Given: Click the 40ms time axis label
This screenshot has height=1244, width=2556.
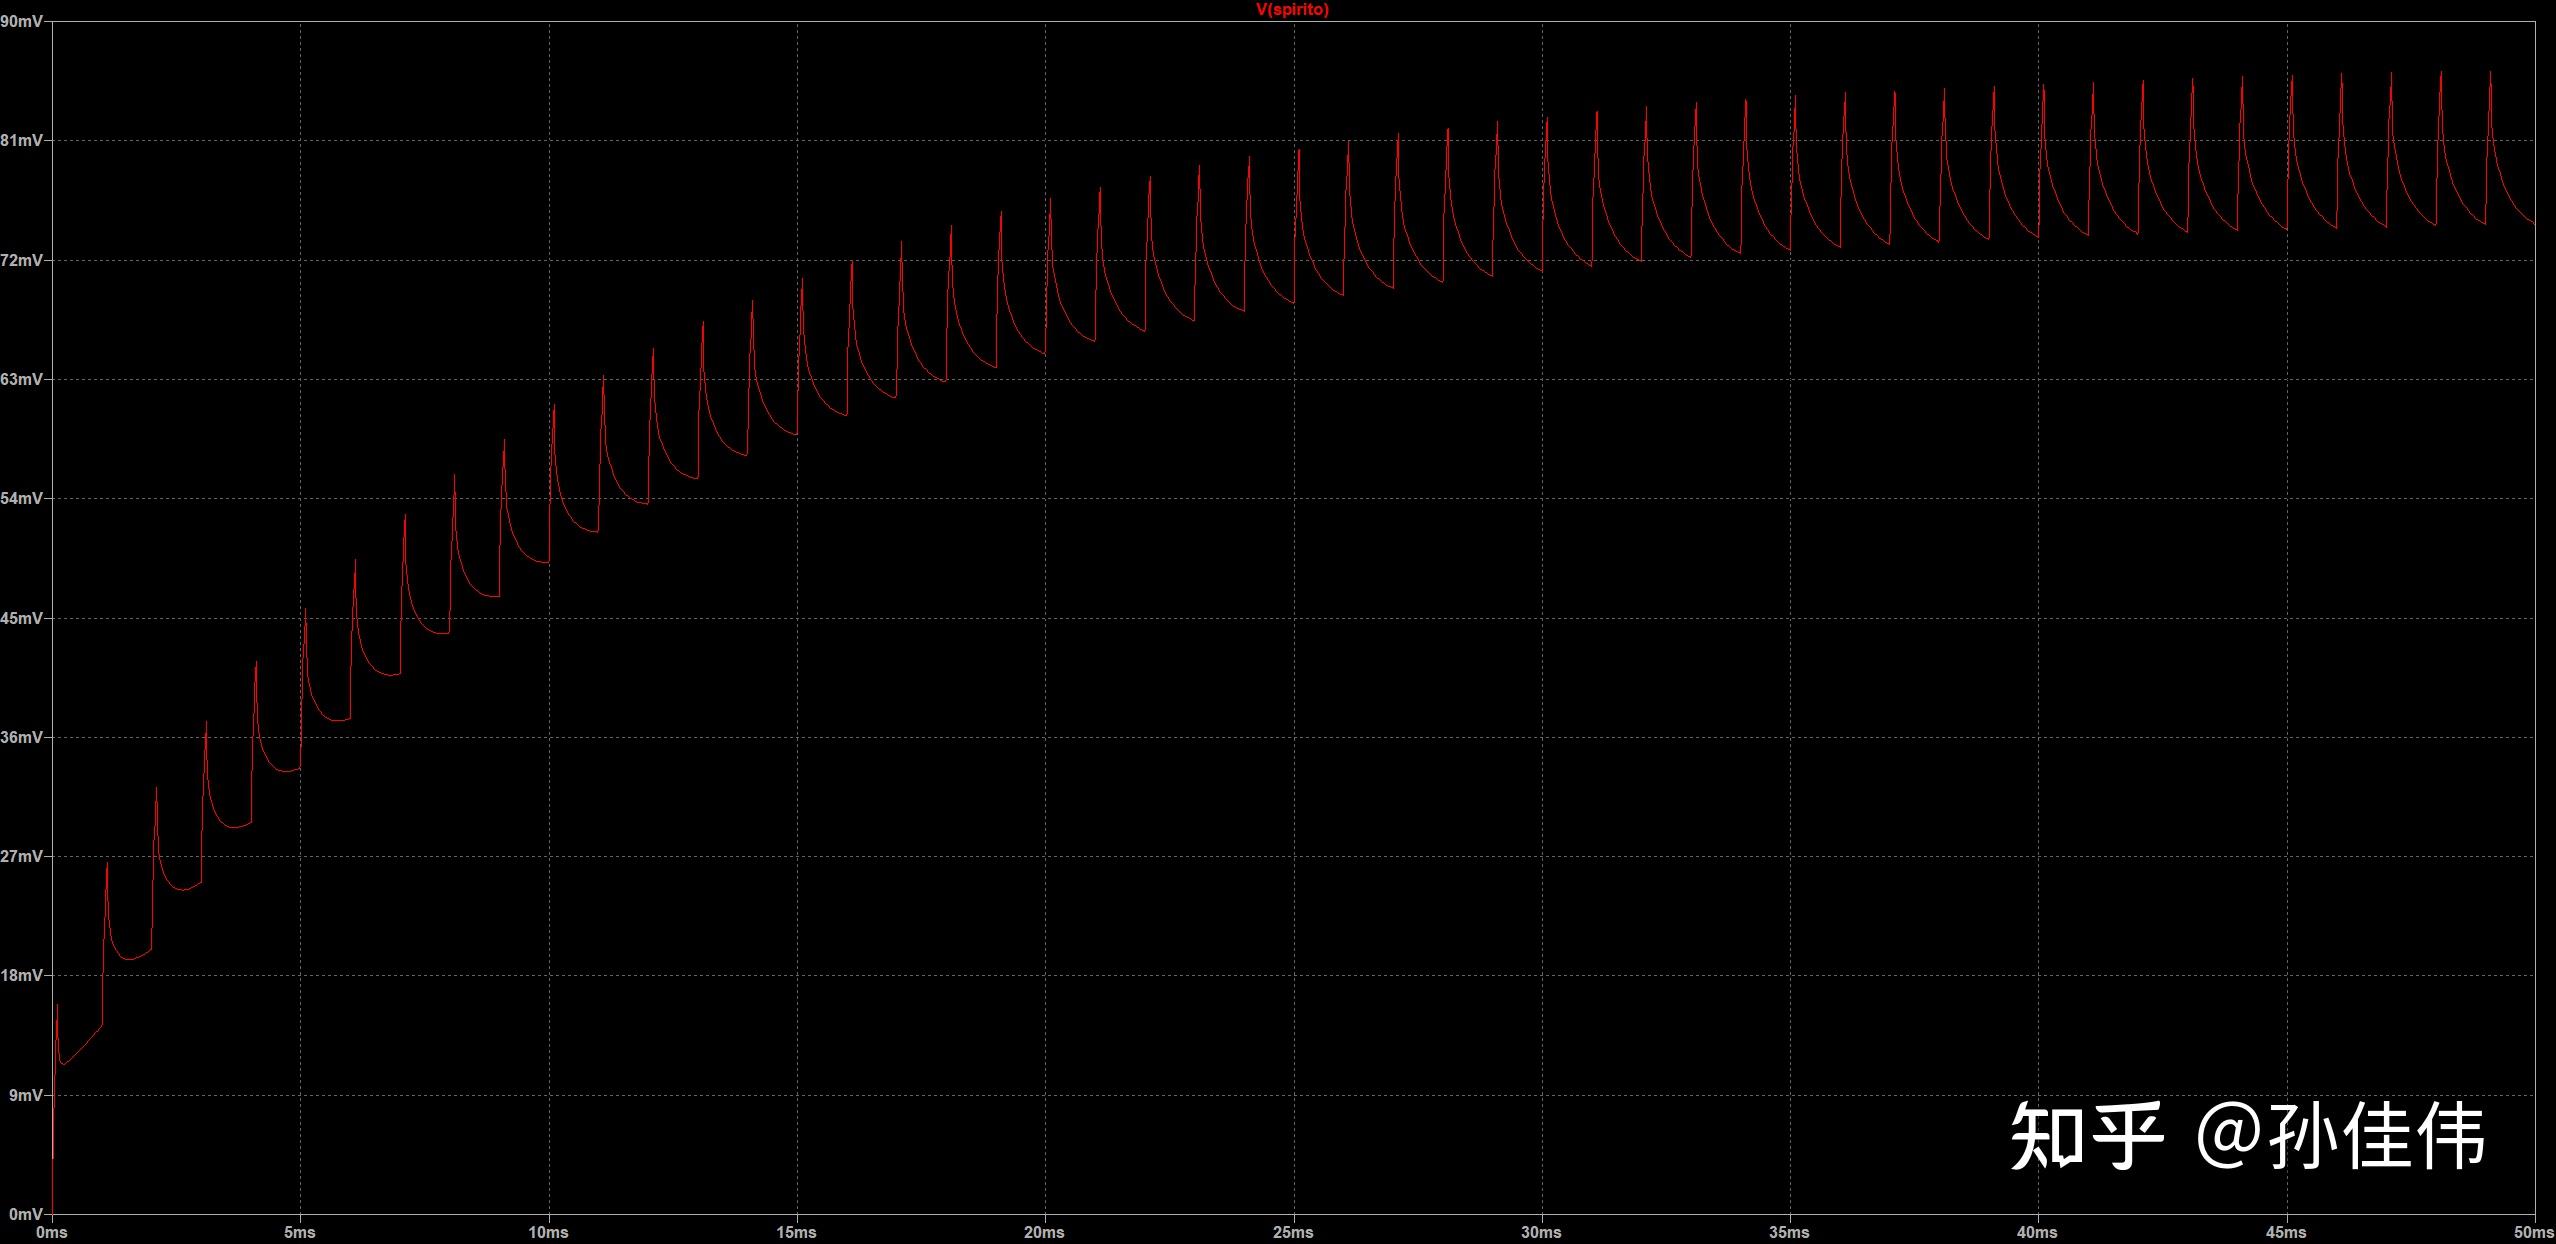Looking at the screenshot, I should (x=2037, y=1232).
